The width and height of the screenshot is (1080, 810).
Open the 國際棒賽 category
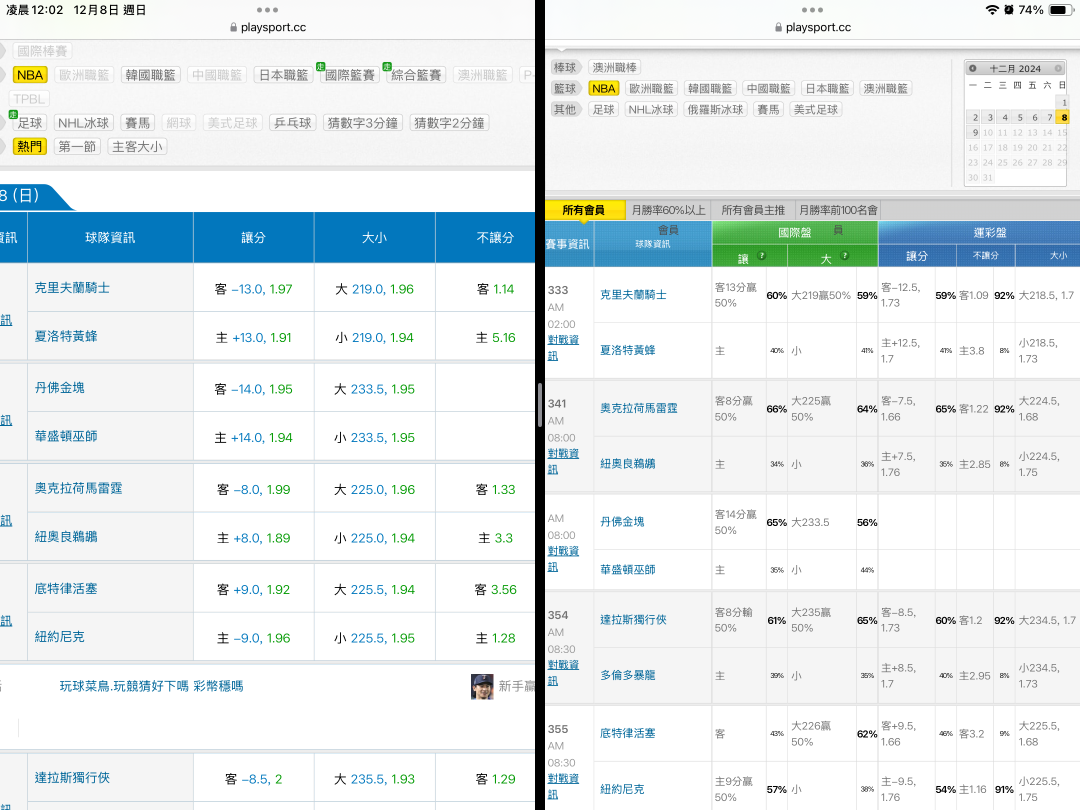click(42, 51)
